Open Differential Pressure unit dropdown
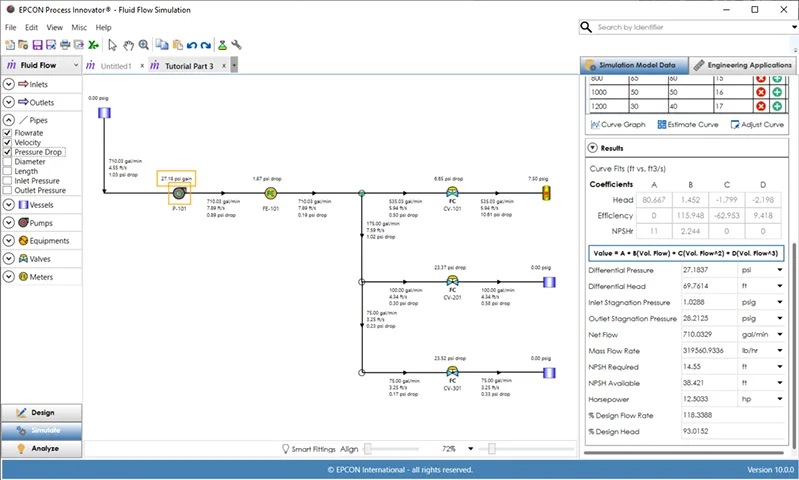 pos(779,270)
